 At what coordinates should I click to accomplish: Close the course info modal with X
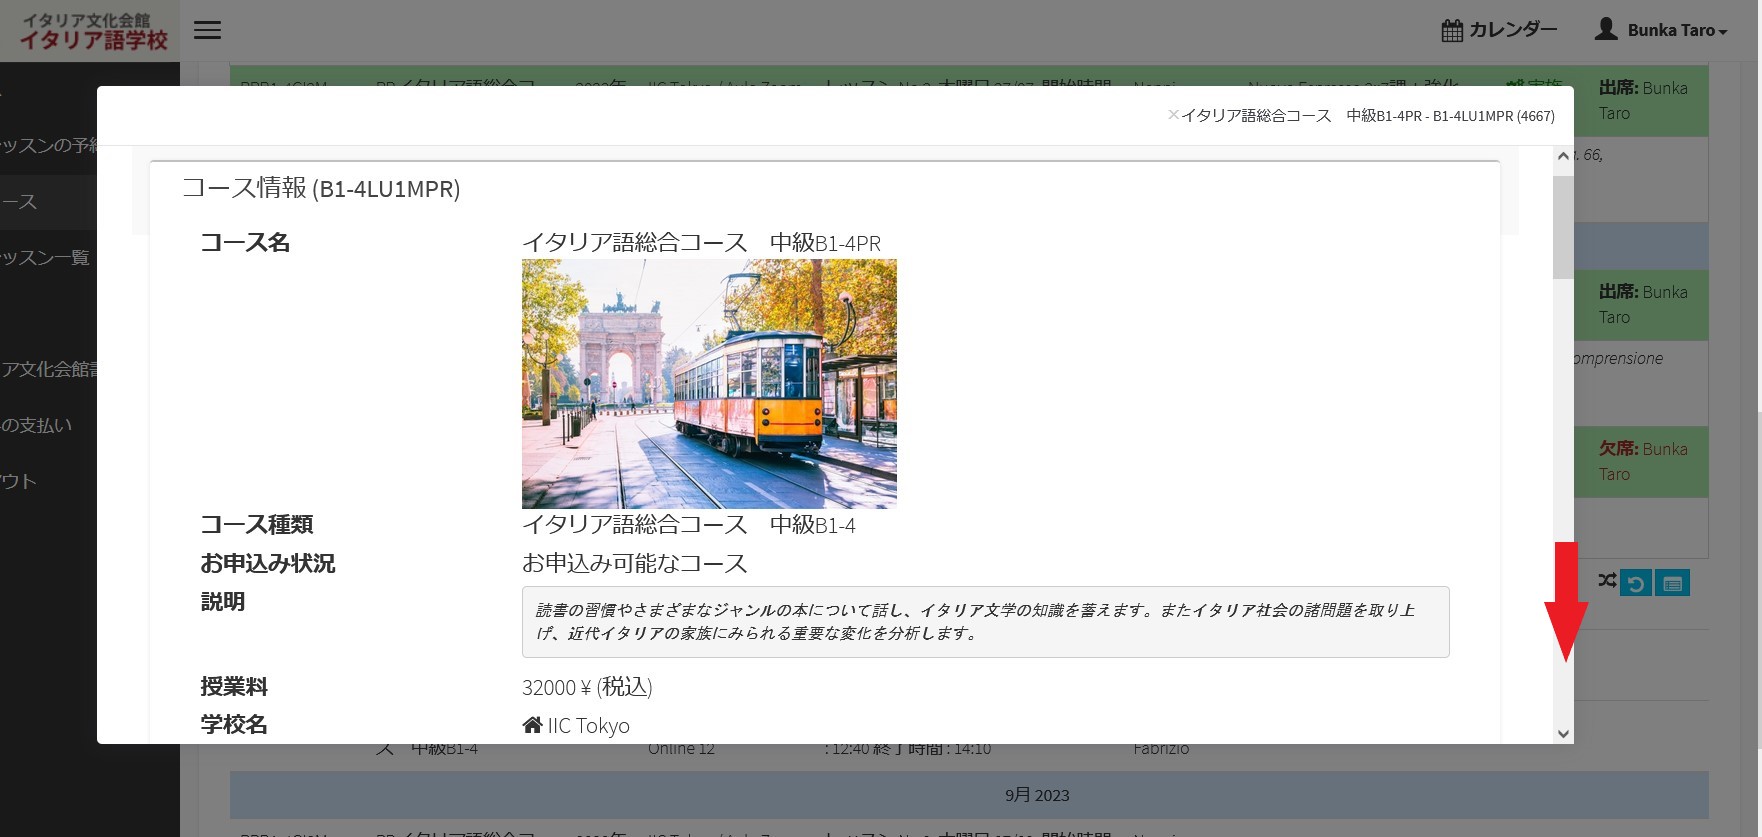1173,115
